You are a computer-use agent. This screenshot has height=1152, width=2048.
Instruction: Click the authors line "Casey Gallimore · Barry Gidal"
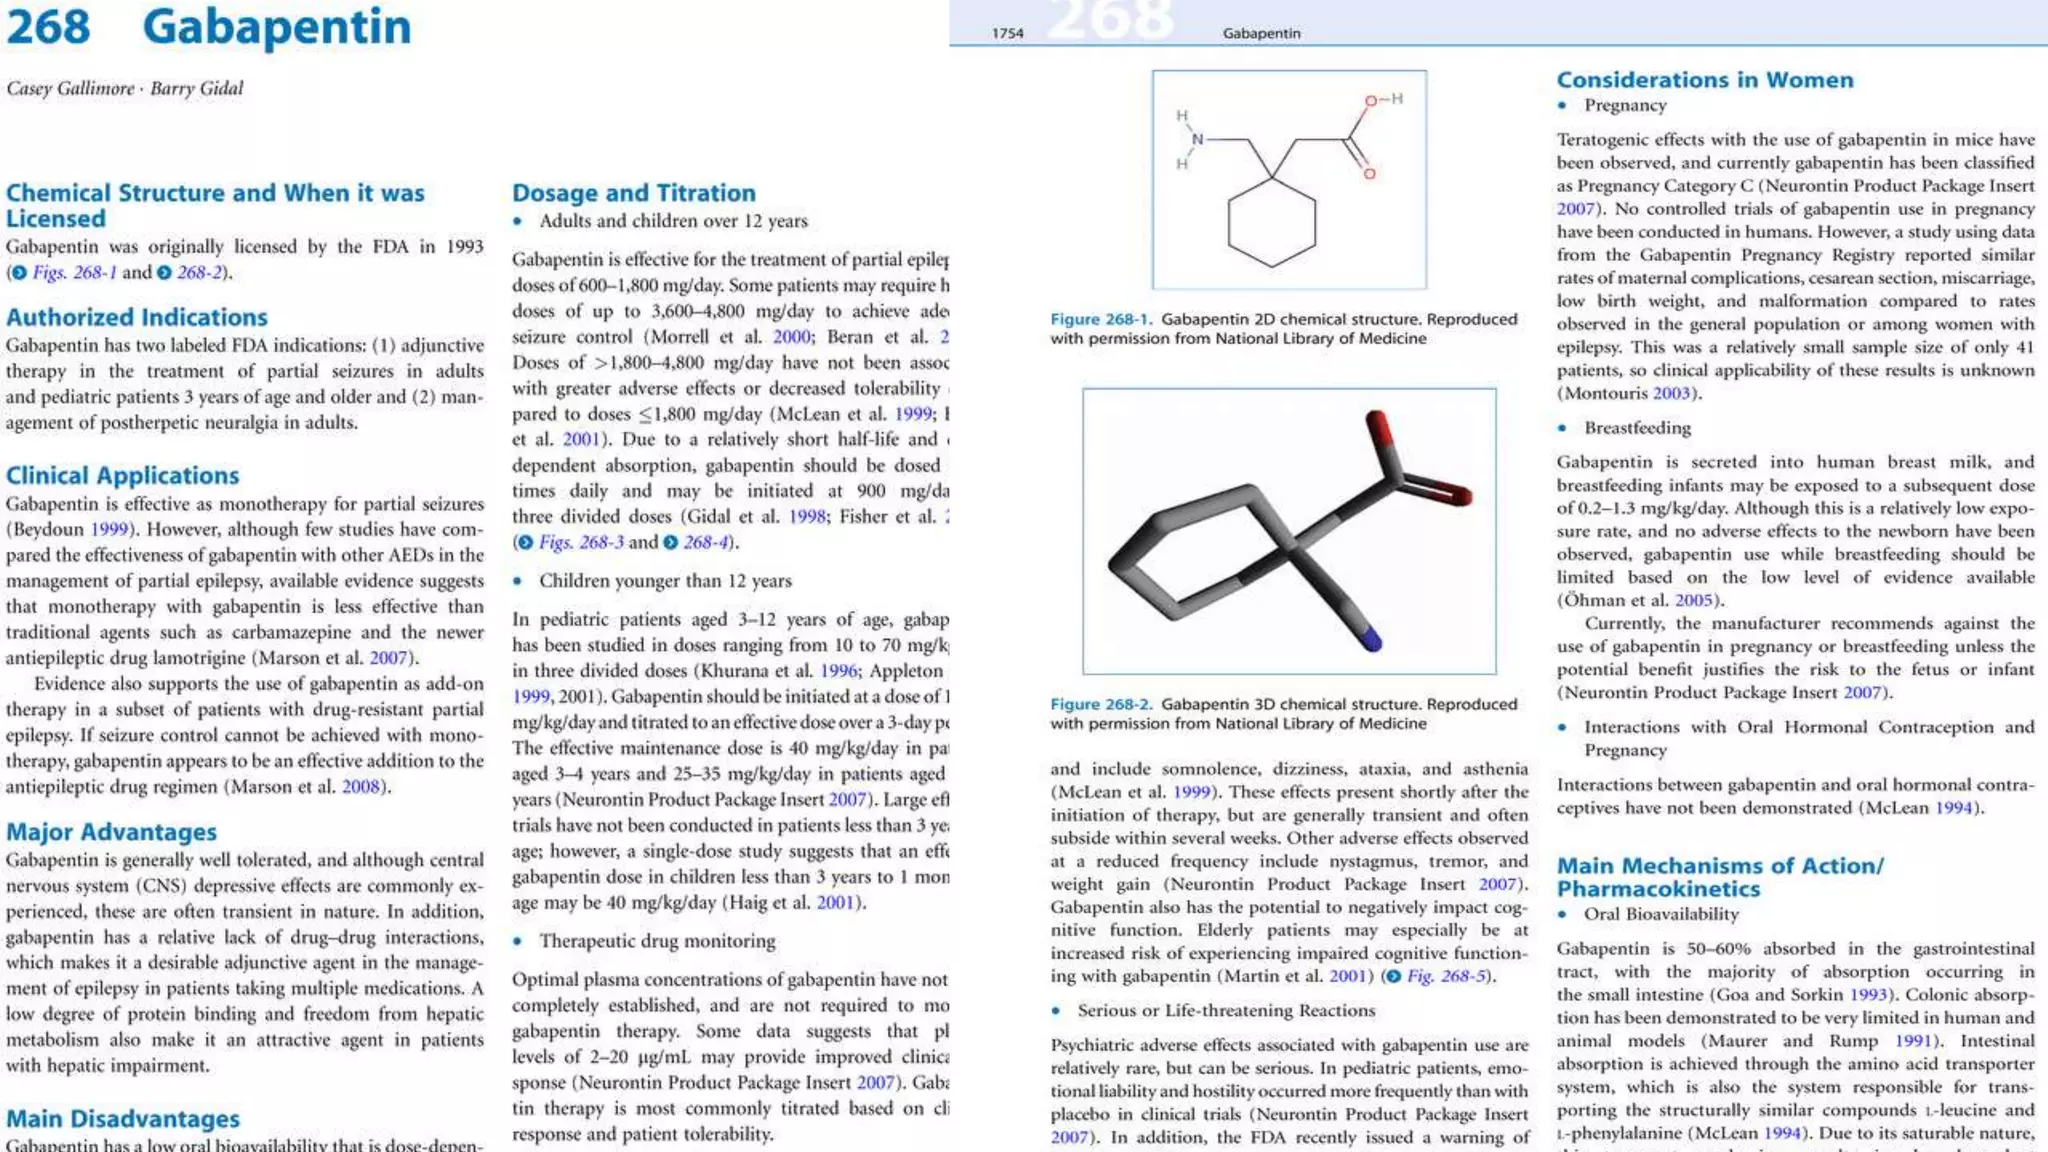(125, 89)
